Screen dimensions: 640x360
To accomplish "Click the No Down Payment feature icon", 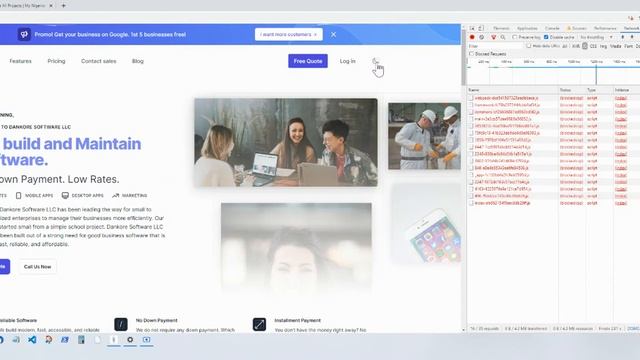I will [x=121, y=324].
